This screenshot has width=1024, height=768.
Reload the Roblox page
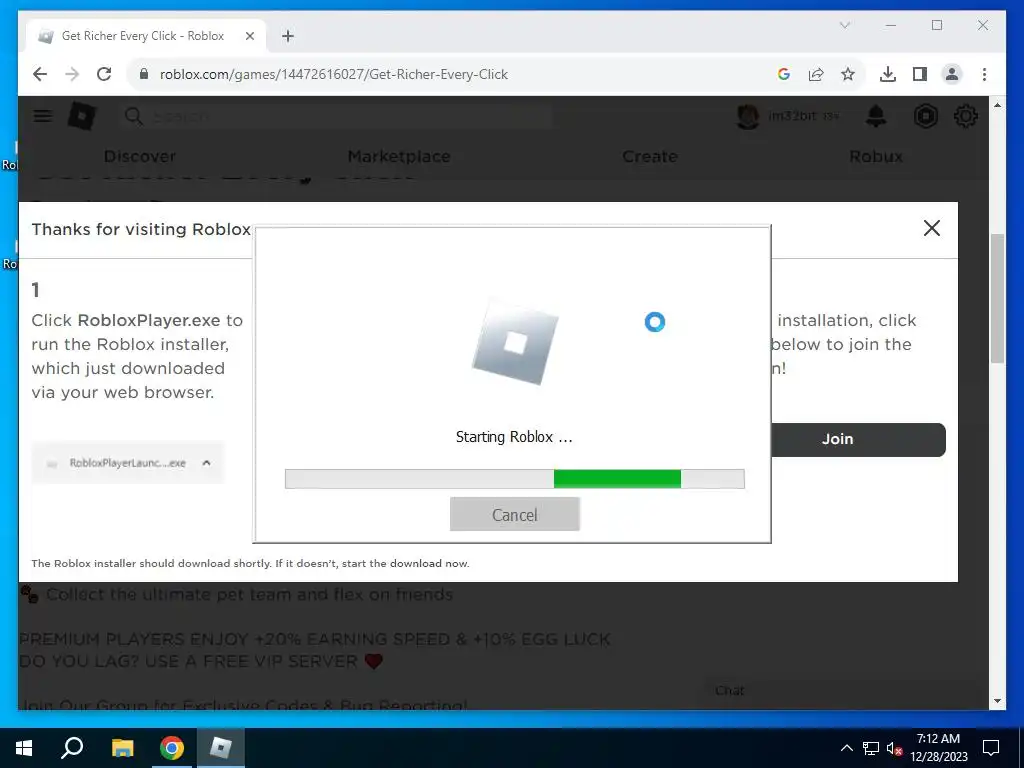pos(104,74)
